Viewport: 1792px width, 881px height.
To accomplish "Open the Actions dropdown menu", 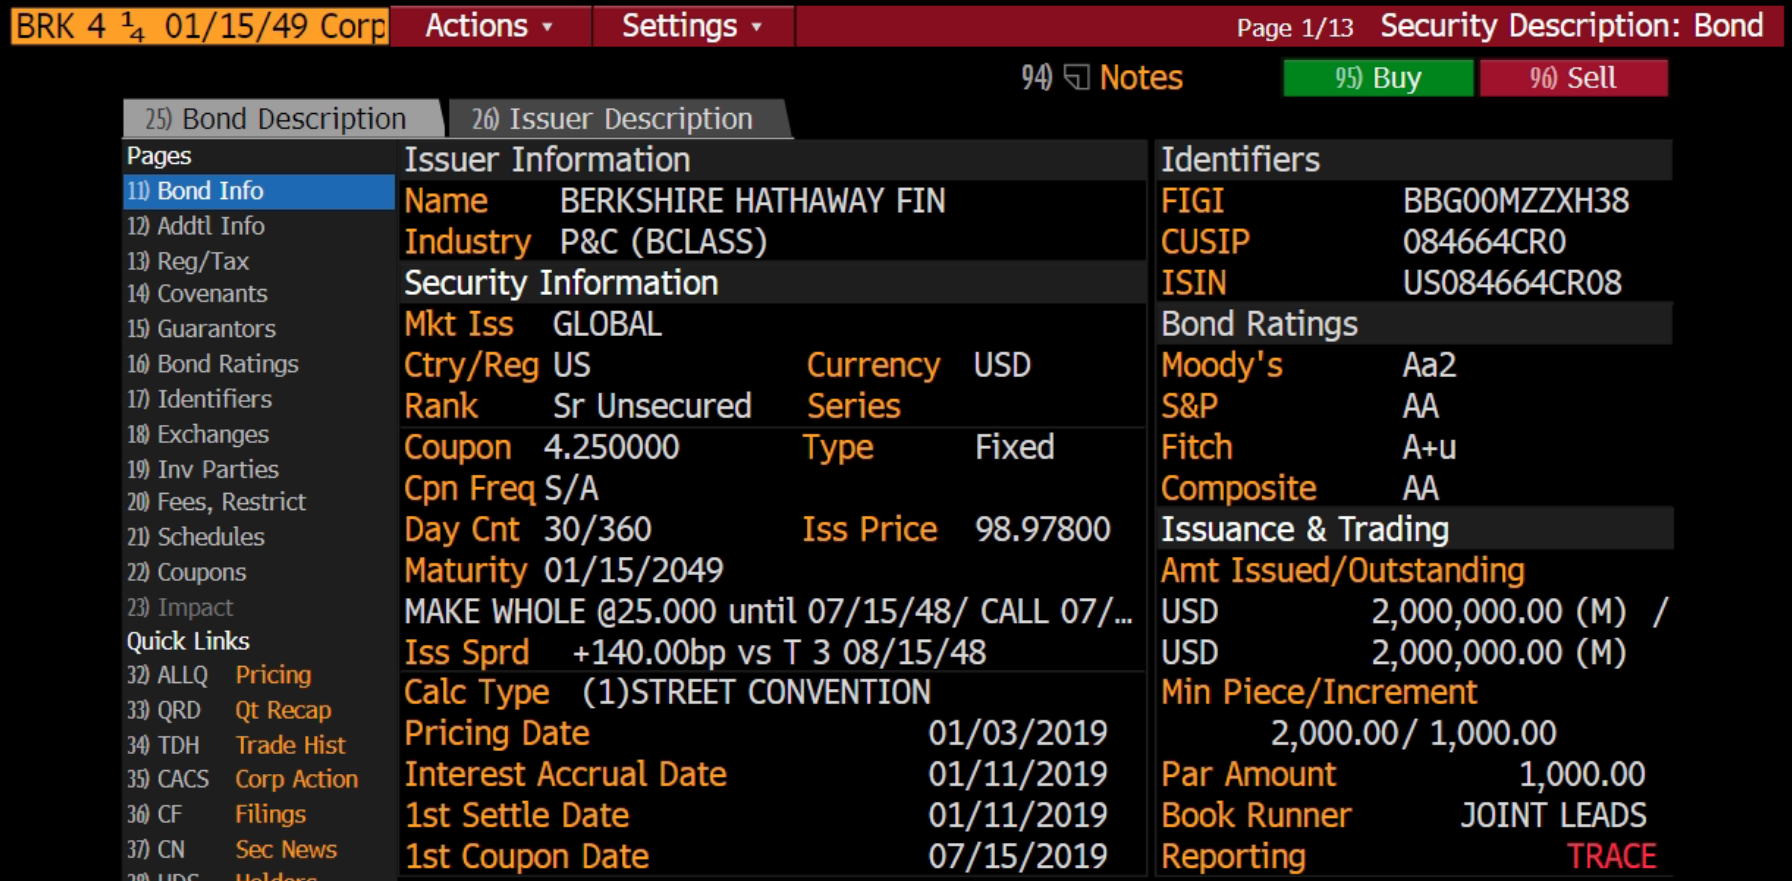I will pos(490,26).
